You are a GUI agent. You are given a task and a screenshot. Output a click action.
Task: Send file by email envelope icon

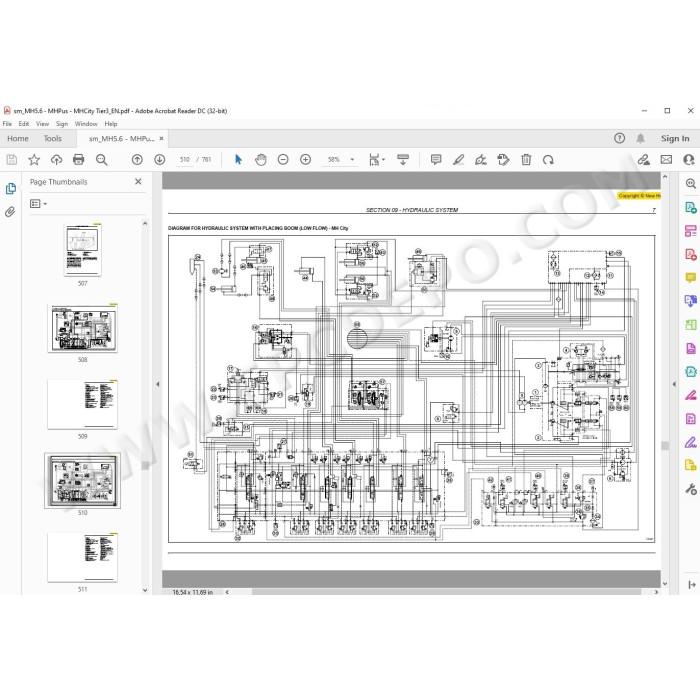click(x=666, y=160)
